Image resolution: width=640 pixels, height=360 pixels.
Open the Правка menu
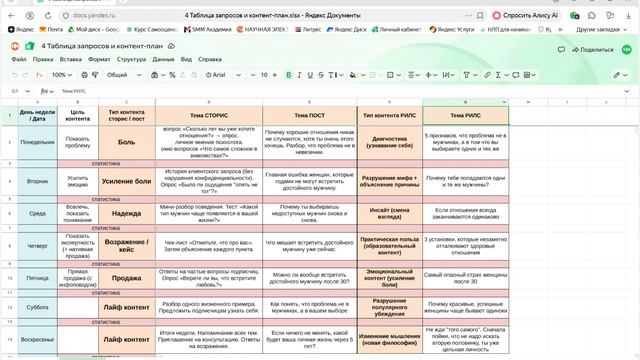pos(43,60)
